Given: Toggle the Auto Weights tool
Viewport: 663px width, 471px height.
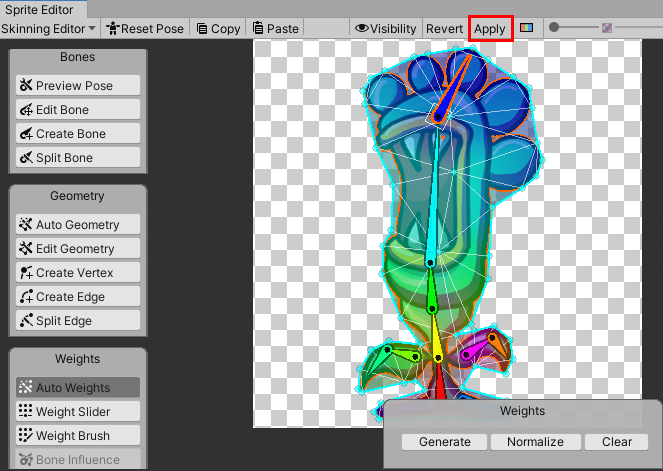Looking at the screenshot, I should (x=77, y=388).
